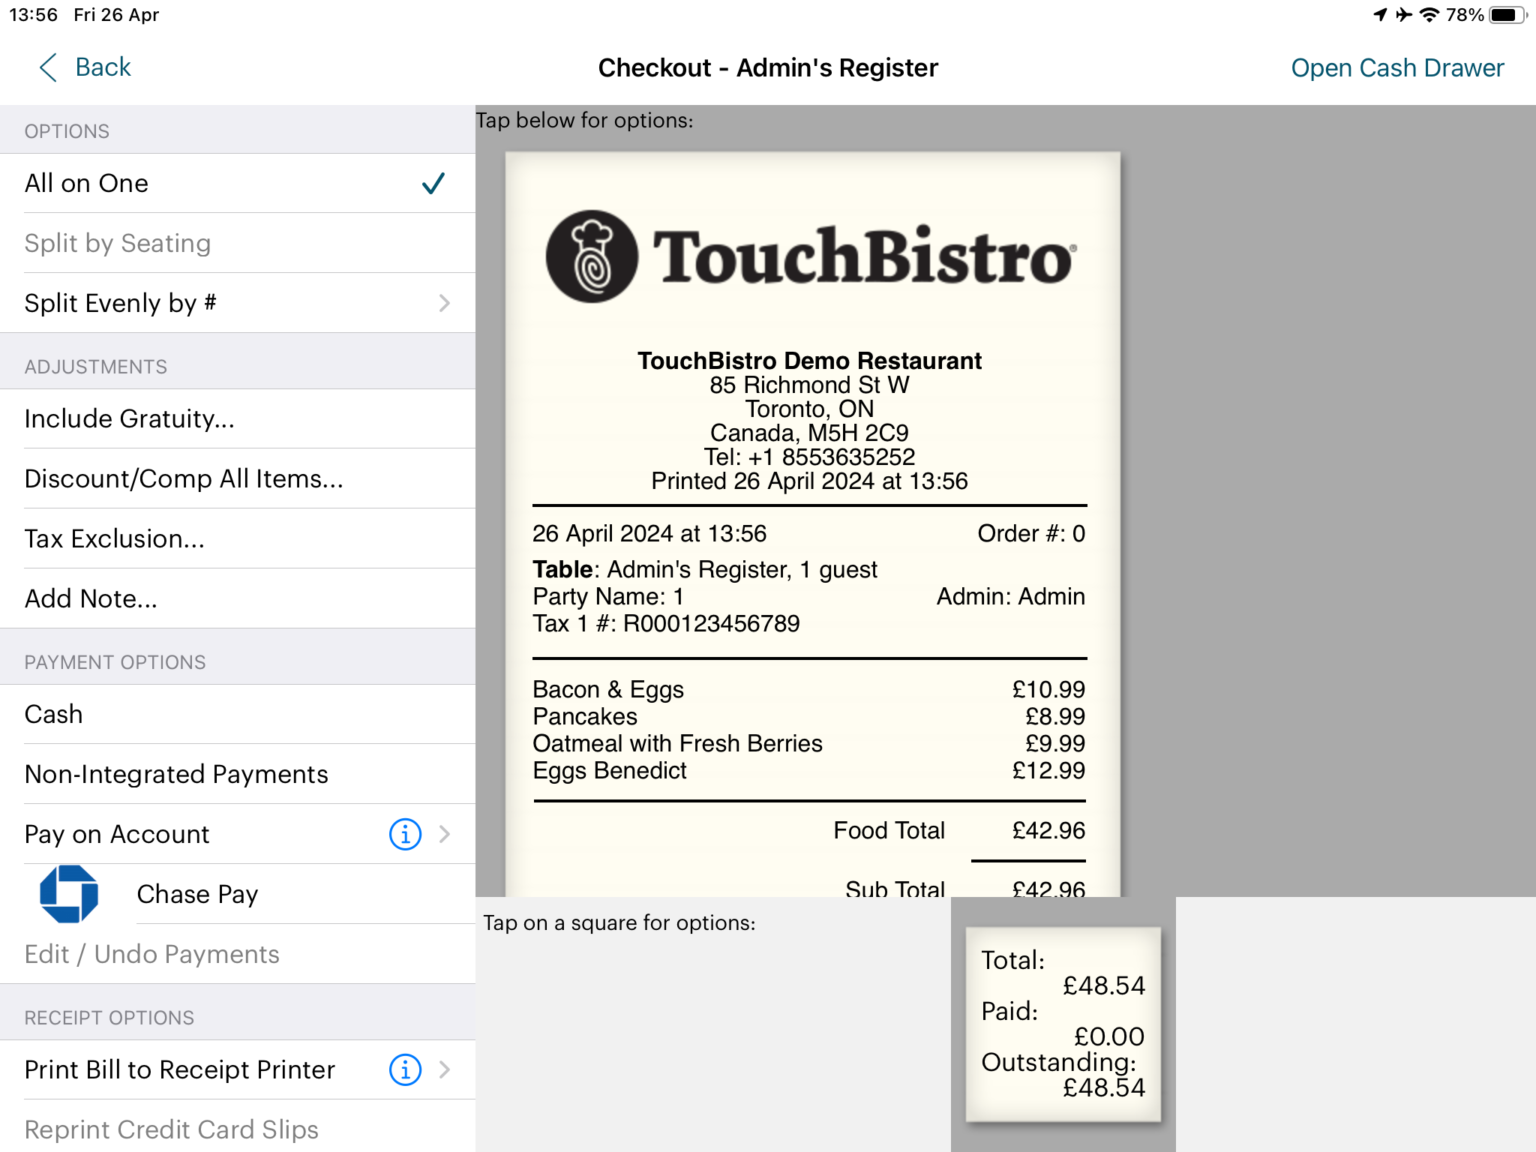Click the info icon beside Pay on Account

pos(404,834)
